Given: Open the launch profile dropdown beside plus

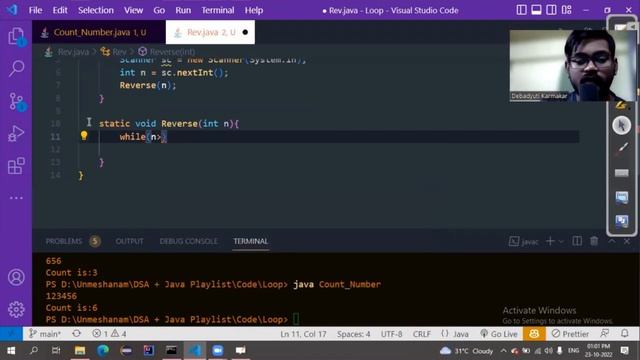Looking at the screenshot, I should [x=561, y=242].
